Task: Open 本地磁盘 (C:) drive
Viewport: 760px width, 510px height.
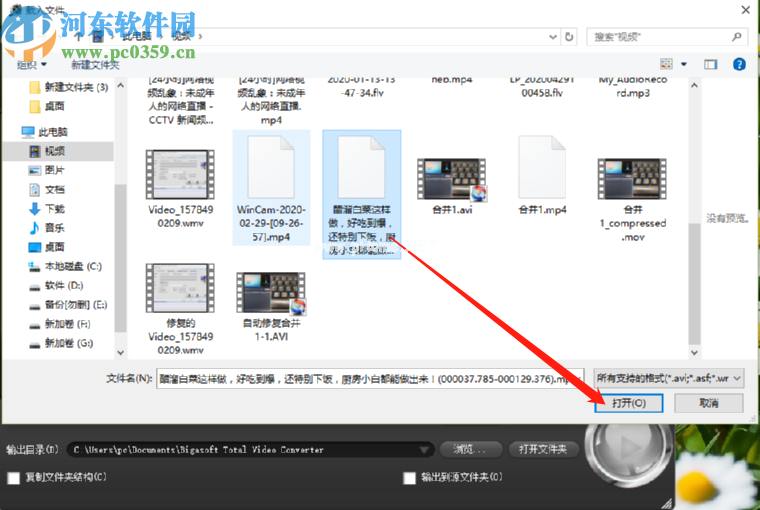Action: coord(65,266)
